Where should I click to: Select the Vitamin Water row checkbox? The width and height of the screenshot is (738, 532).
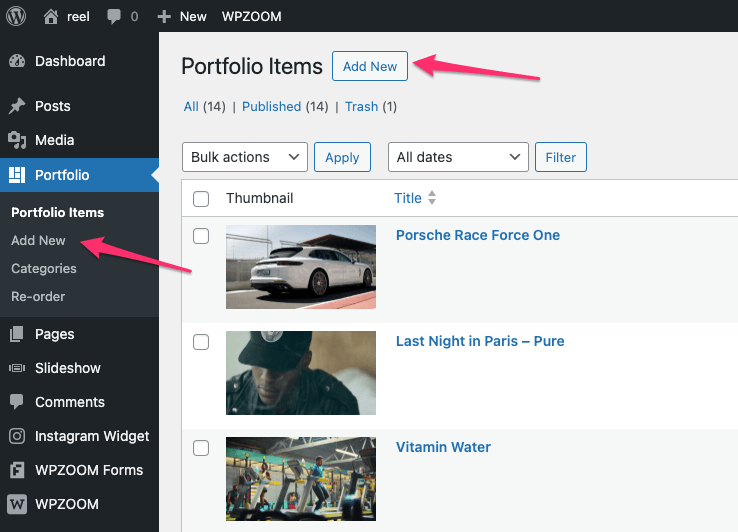click(x=201, y=448)
